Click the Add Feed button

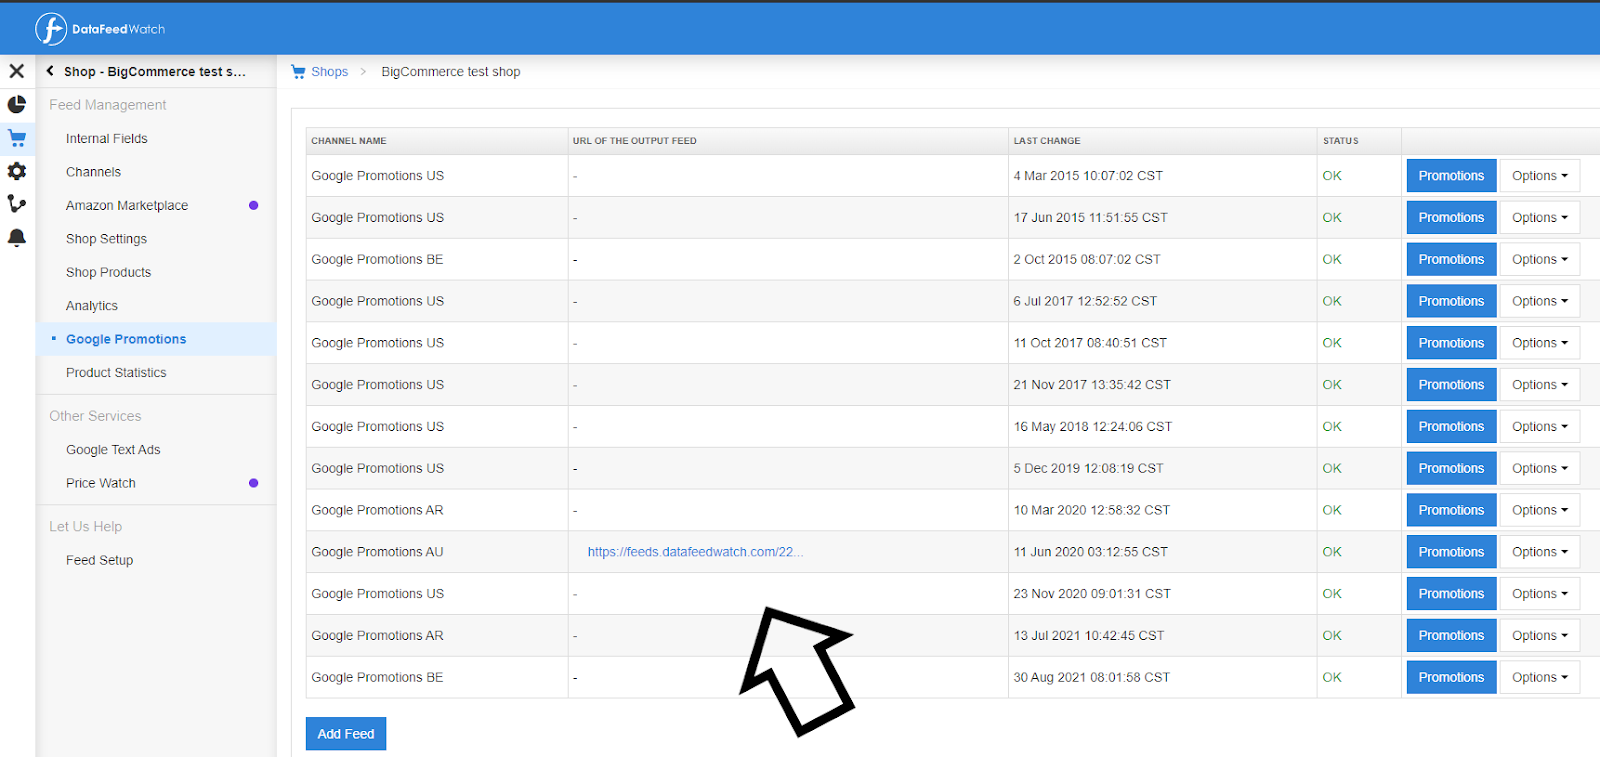pyautogui.click(x=346, y=734)
